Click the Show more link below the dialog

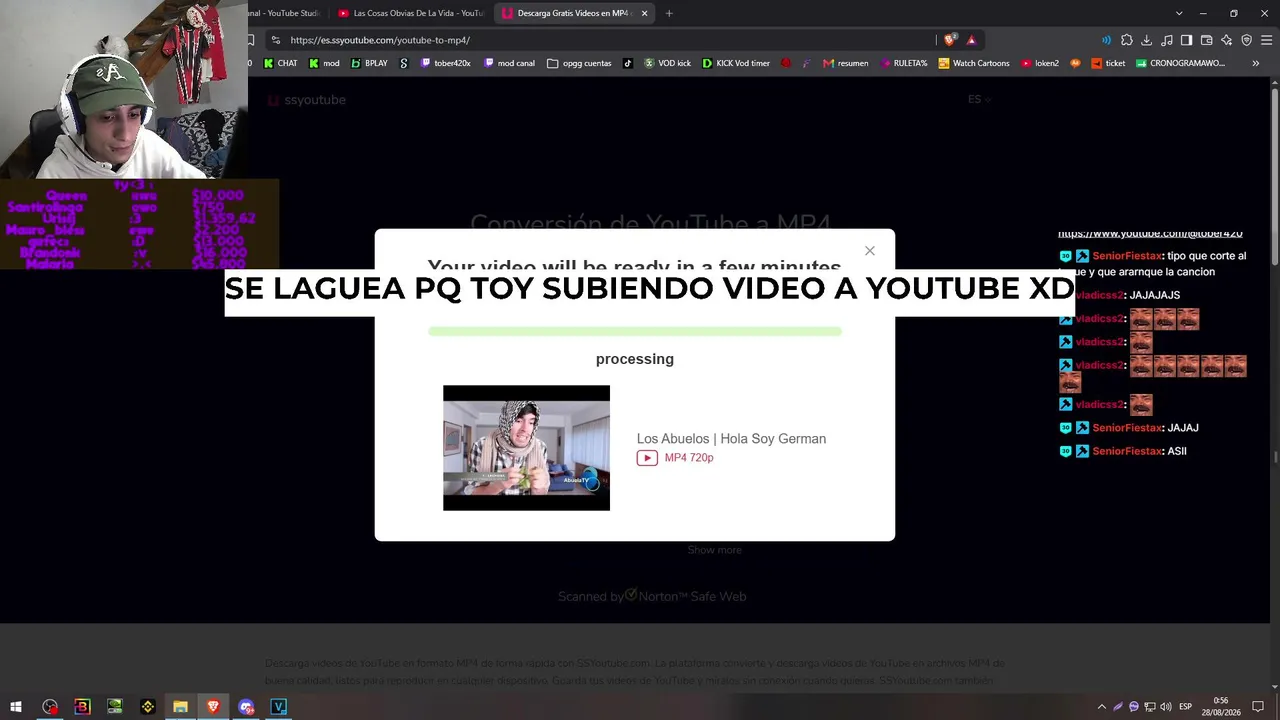[714, 550]
